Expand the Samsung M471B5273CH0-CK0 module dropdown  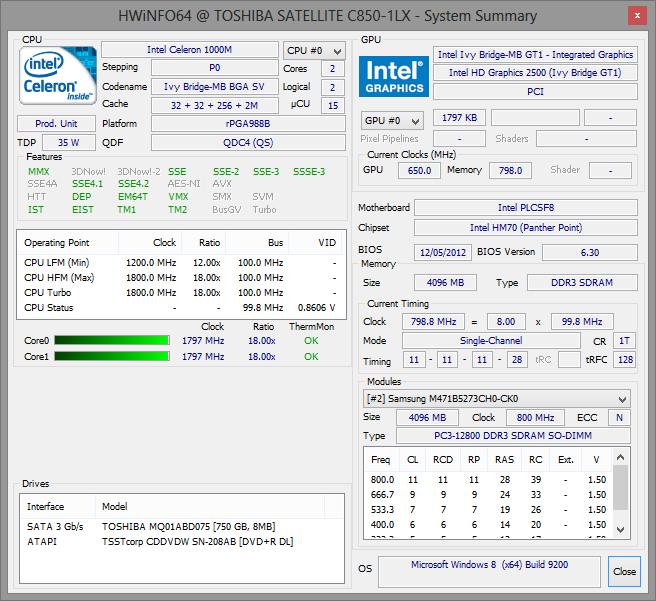pos(497,399)
